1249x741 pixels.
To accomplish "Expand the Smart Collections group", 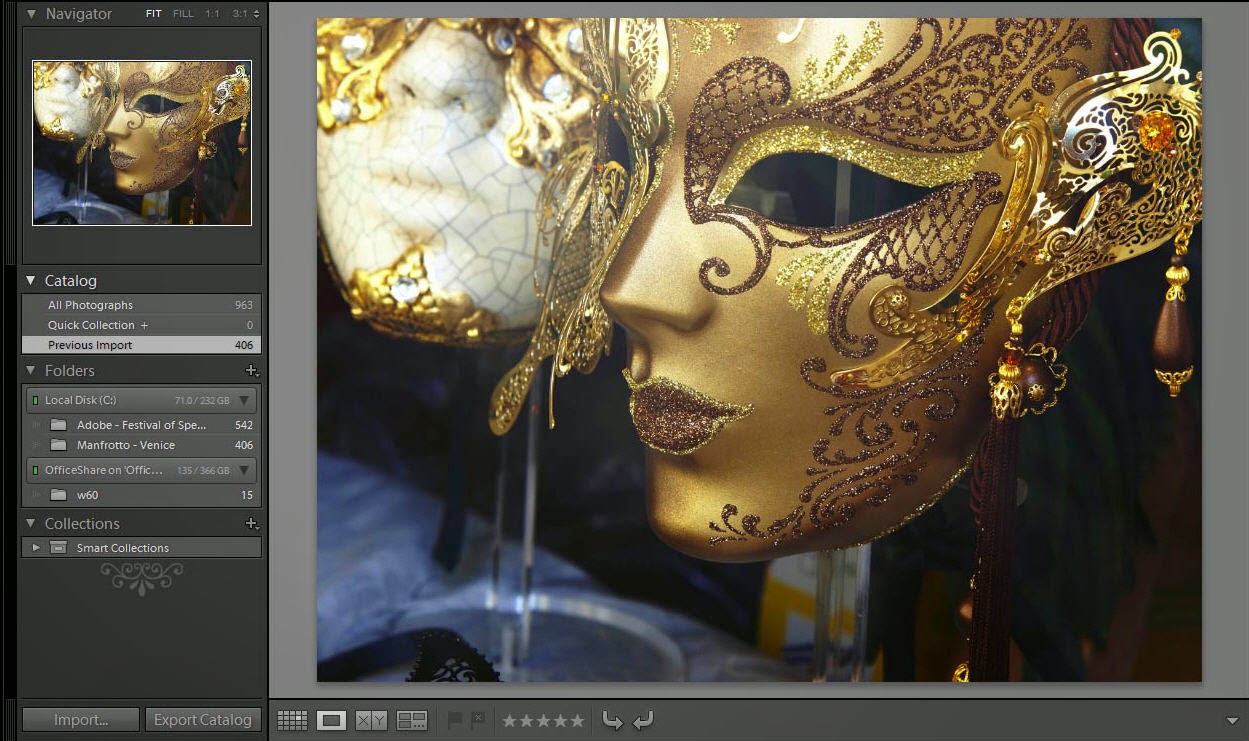I will 37,547.
